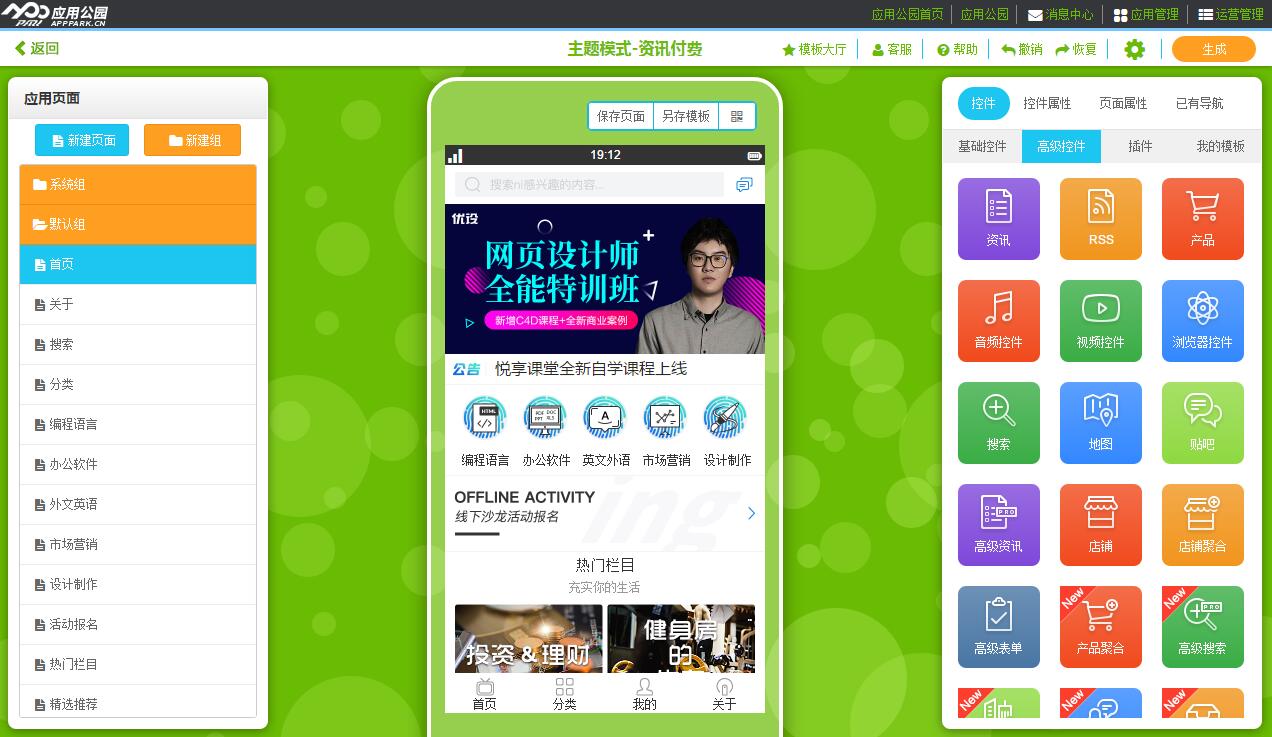Collapse the 系统组 page group
Image resolution: width=1272 pixels, height=737 pixels.
(137, 185)
